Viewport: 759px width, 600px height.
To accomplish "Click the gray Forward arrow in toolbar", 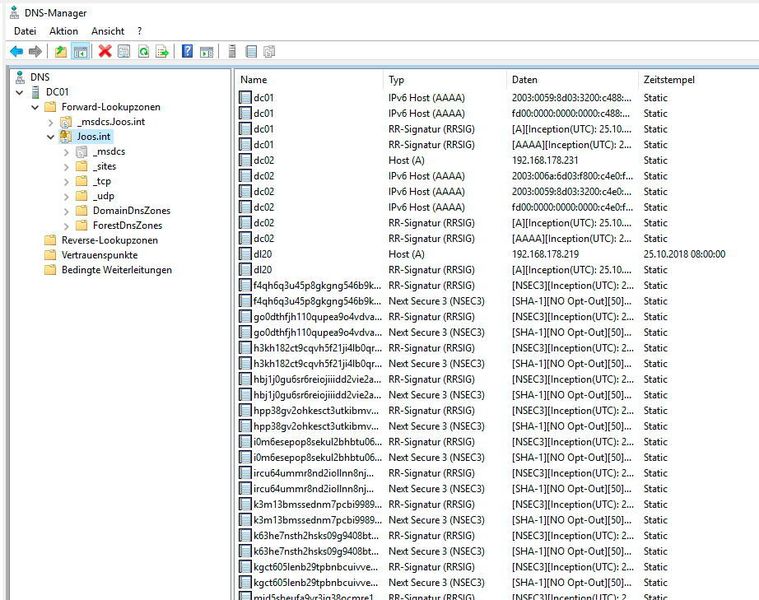I will coord(35,51).
